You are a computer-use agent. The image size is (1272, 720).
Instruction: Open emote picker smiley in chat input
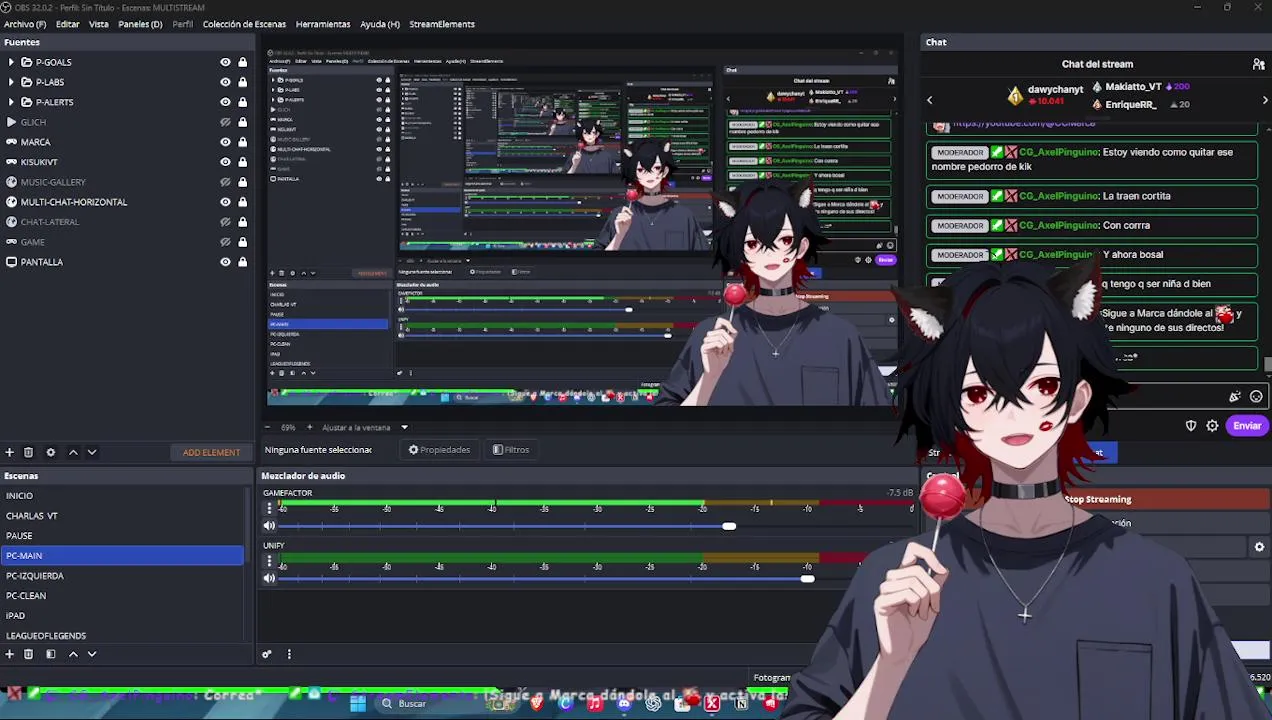point(1256,397)
